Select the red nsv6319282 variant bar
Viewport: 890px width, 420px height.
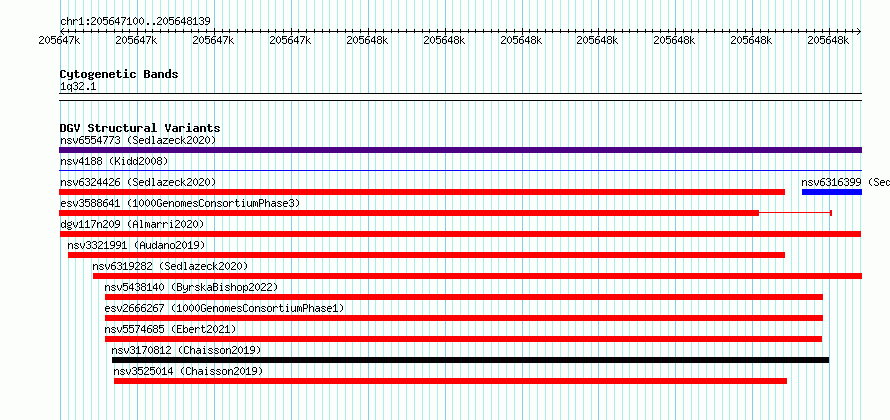(x=477, y=276)
